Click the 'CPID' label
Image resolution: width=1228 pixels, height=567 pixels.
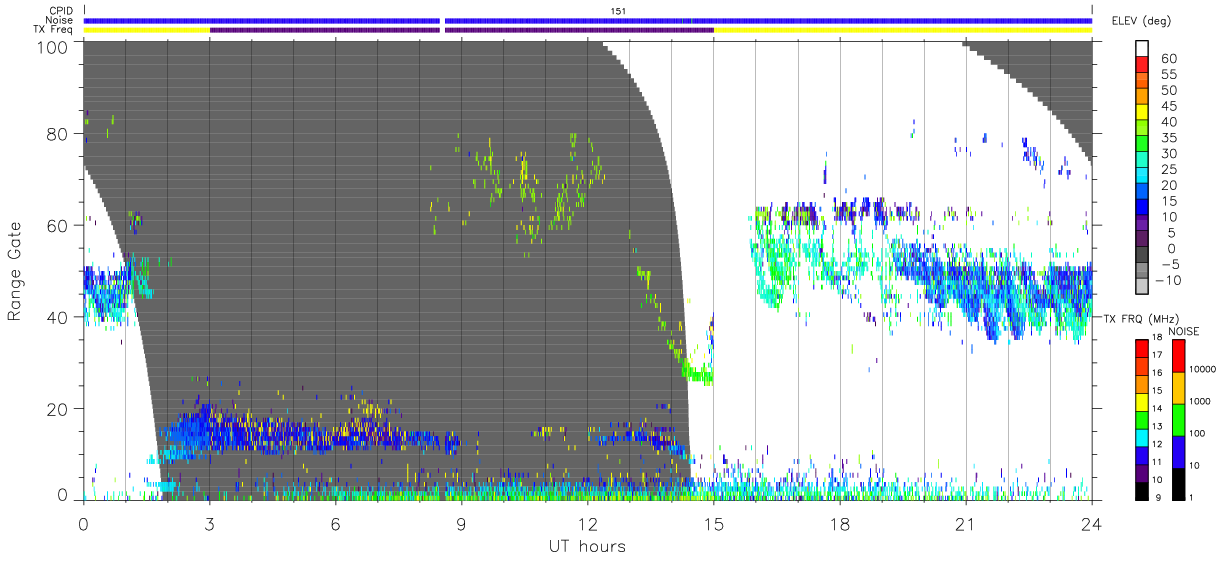62,11
